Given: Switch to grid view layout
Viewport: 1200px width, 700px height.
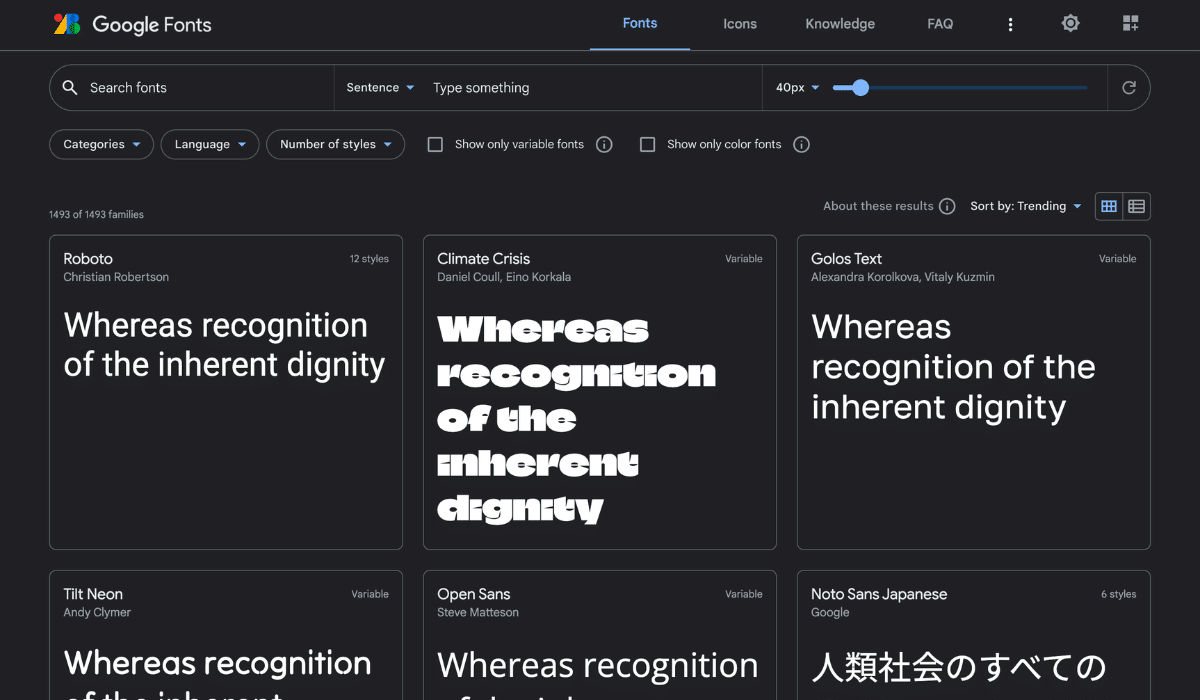Looking at the screenshot, I should [x=1109, y=206].
